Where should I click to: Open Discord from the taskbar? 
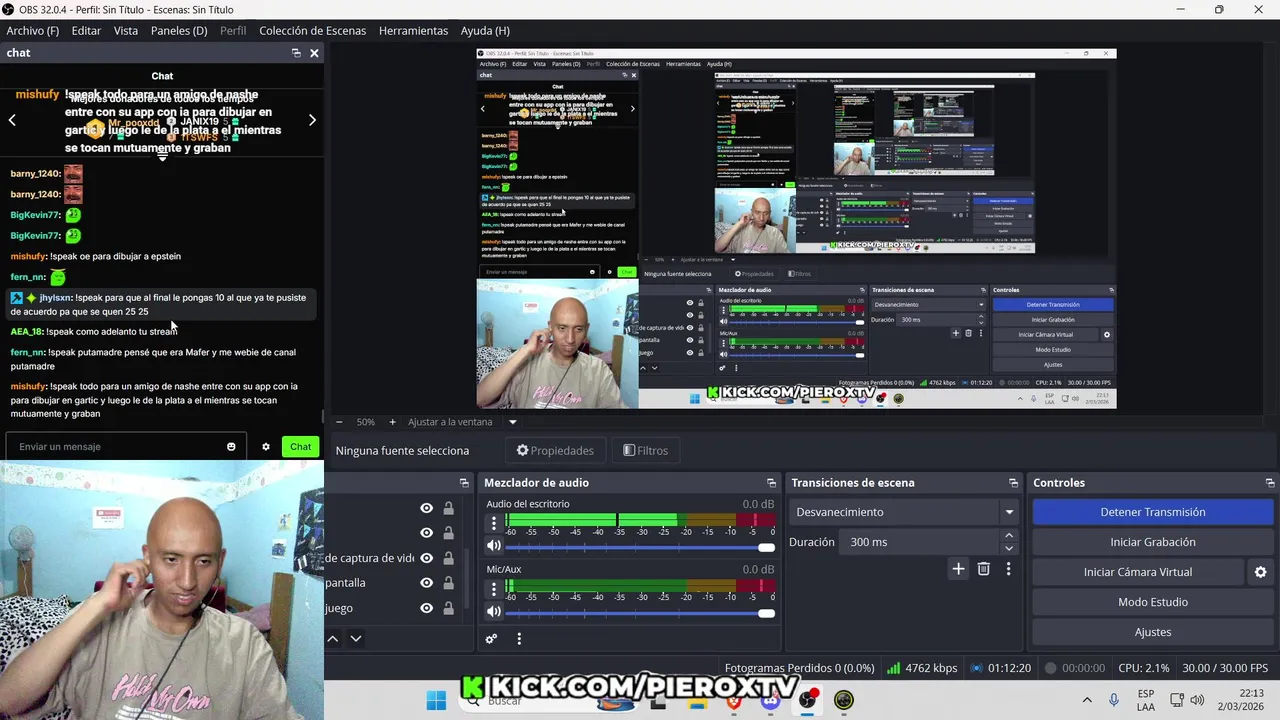tap(770, 700)
